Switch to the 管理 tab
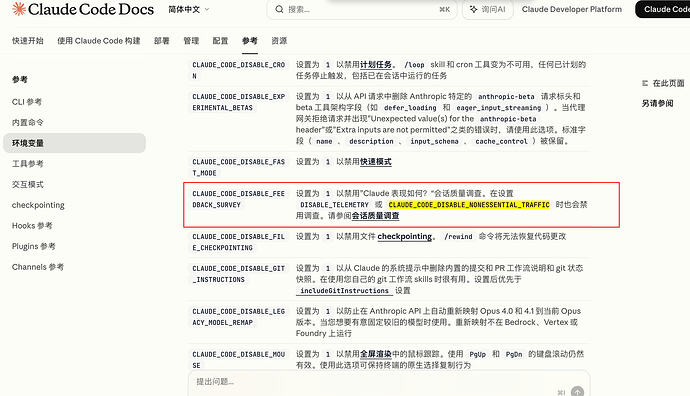The width and height of the screenshot is (690, 396). [191, 41]
